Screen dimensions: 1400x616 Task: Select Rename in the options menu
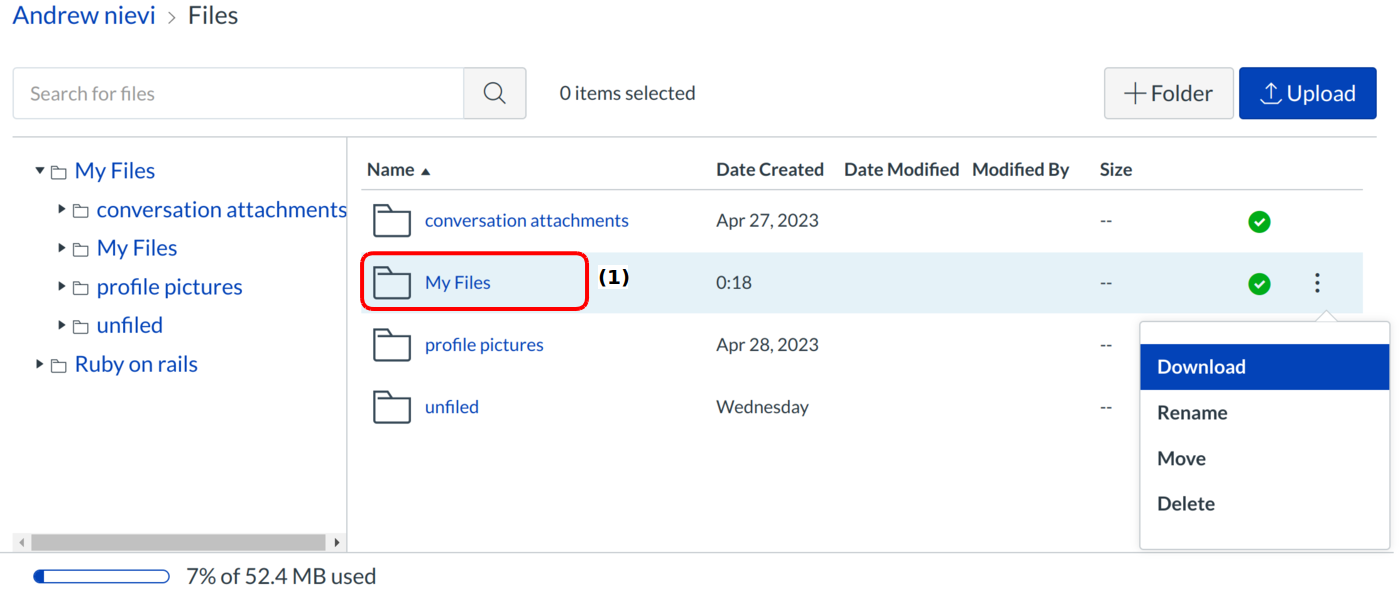click(x=1192, y=413)
